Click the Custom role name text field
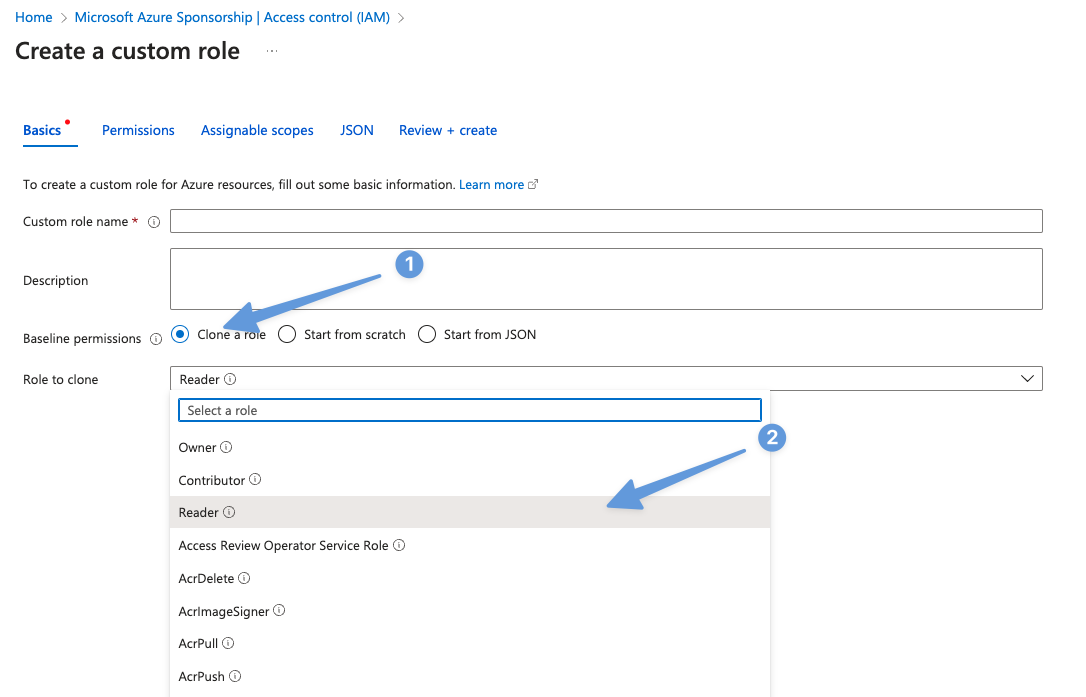 pos(606,221)
